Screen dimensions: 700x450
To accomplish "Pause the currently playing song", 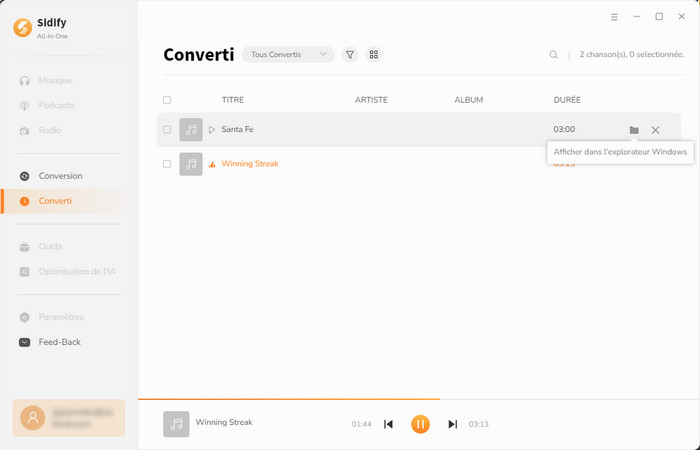I will [420, 424].
